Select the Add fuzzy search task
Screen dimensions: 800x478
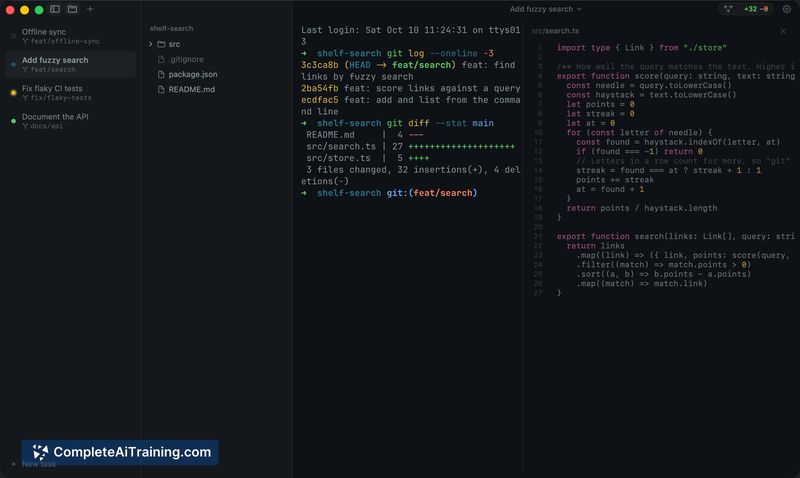pyautogui.click(x=70, y=64)
